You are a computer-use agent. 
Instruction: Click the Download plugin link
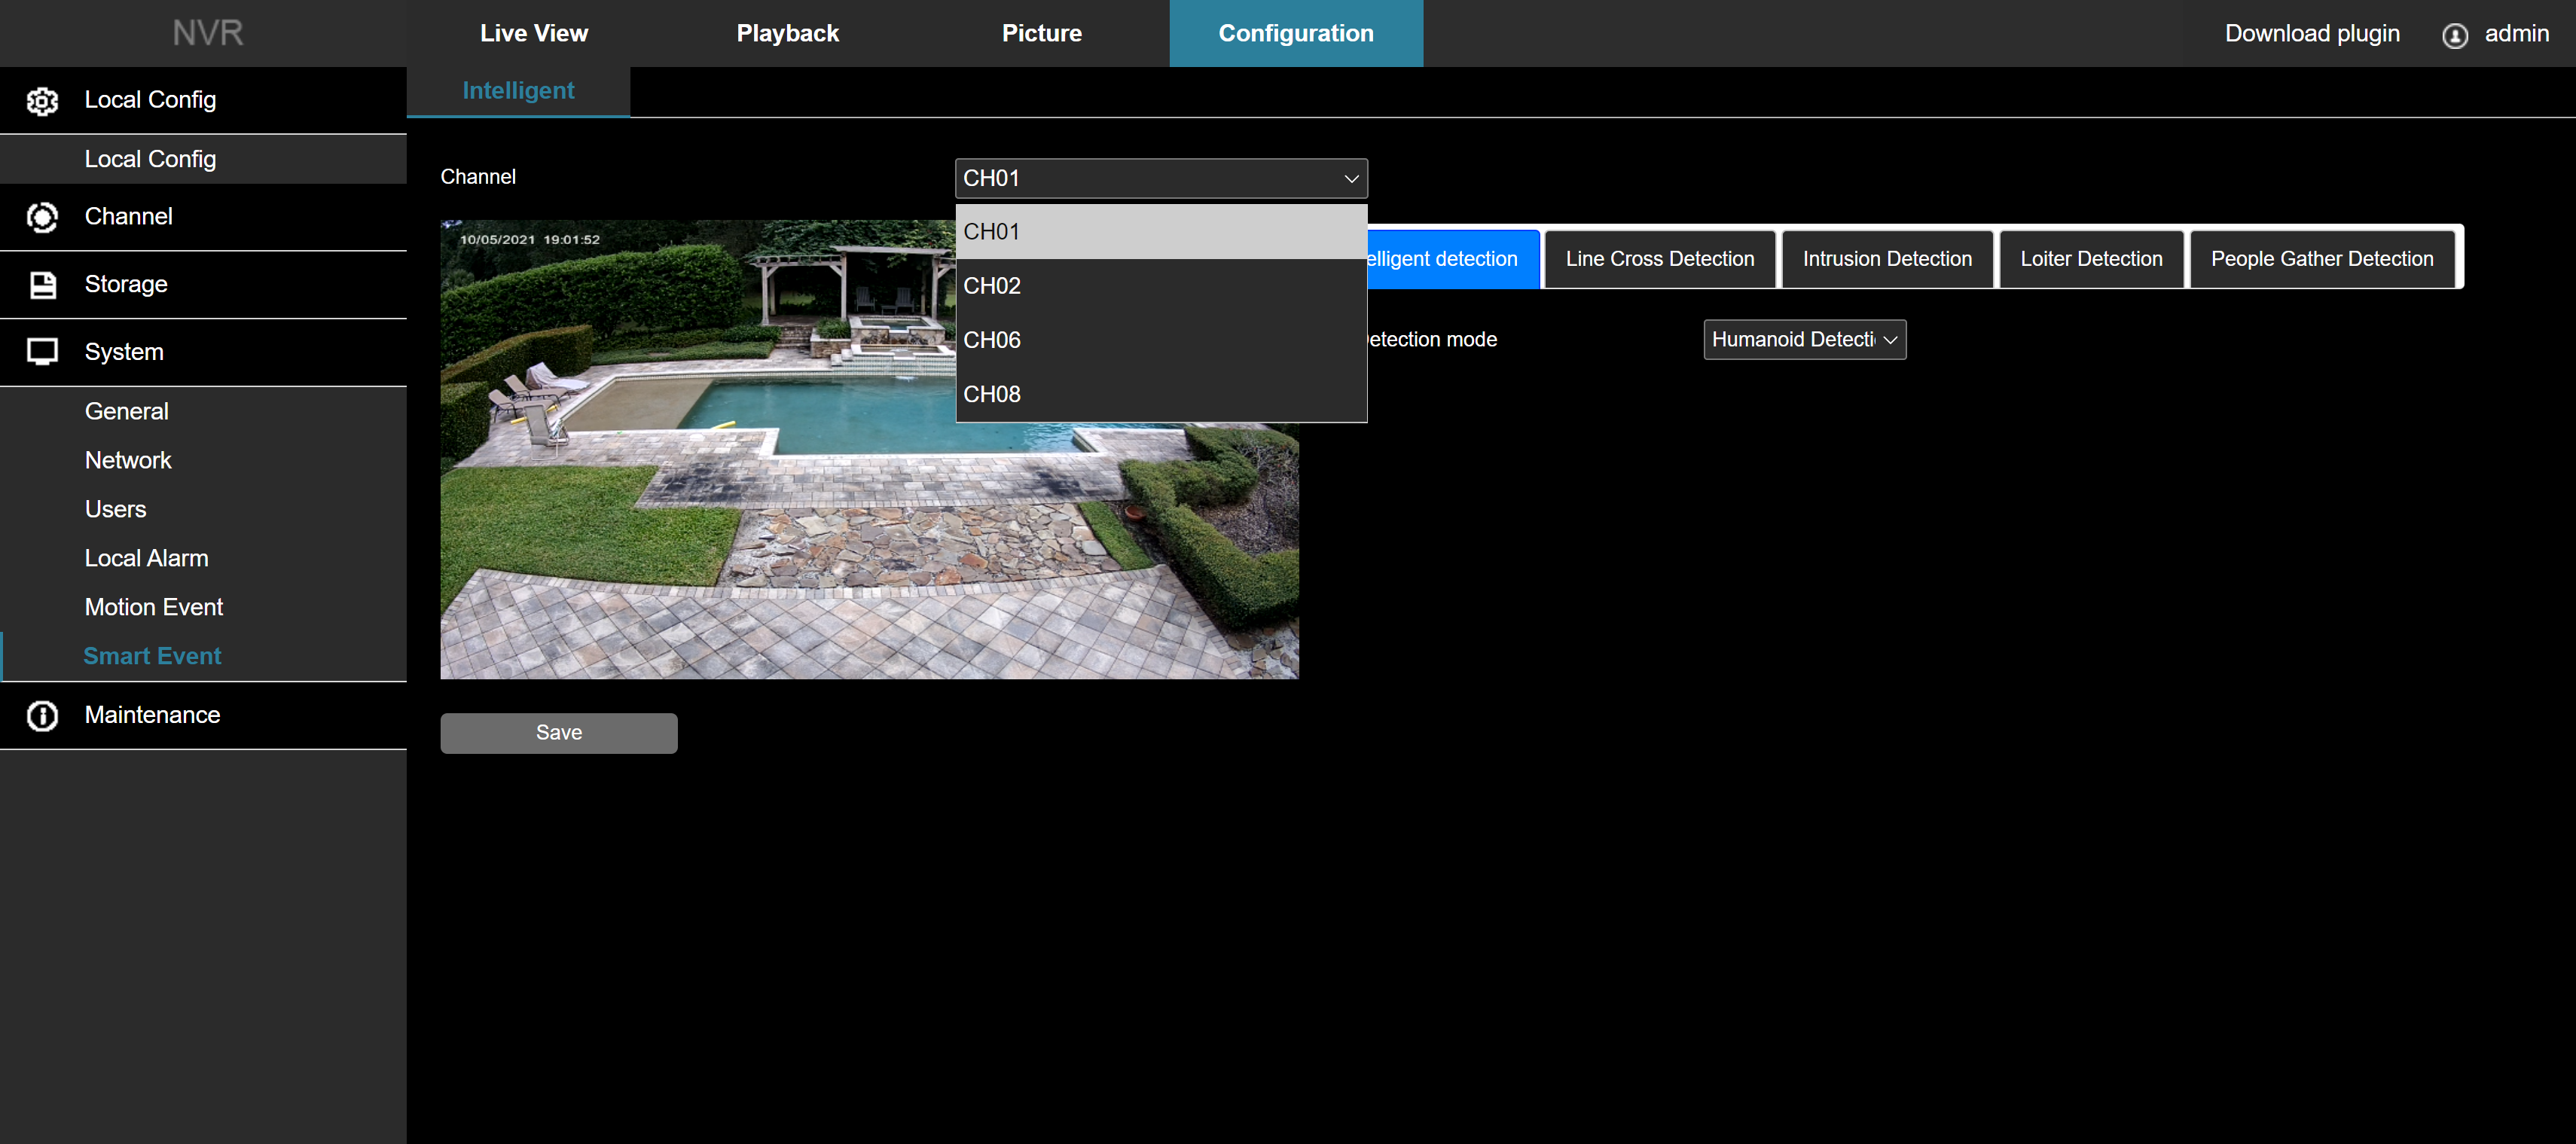point(2311,34)
